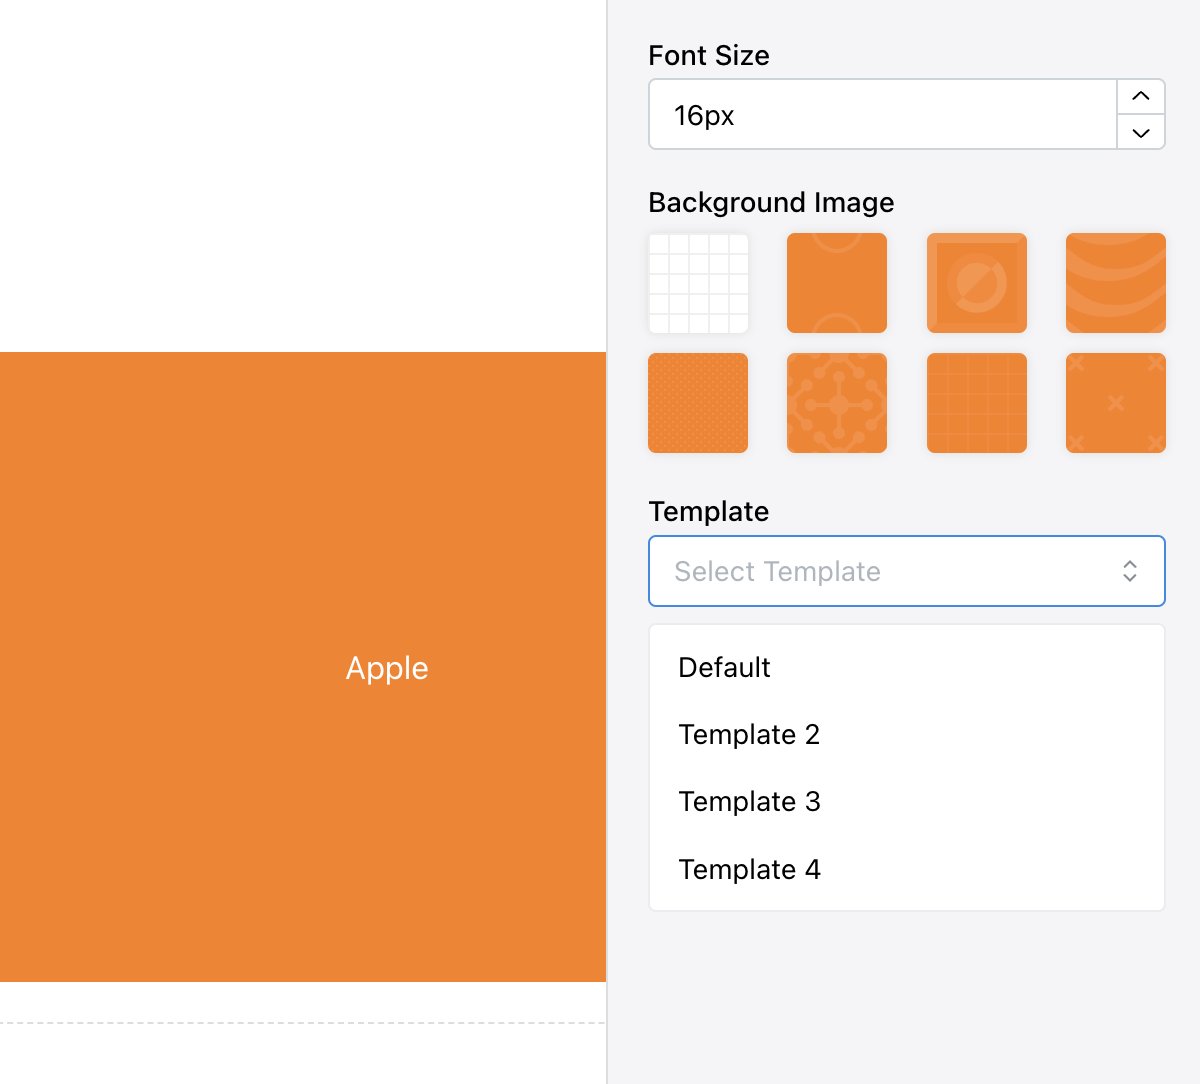Click the Template dropdown chevron arrows

coord(1130,571)
